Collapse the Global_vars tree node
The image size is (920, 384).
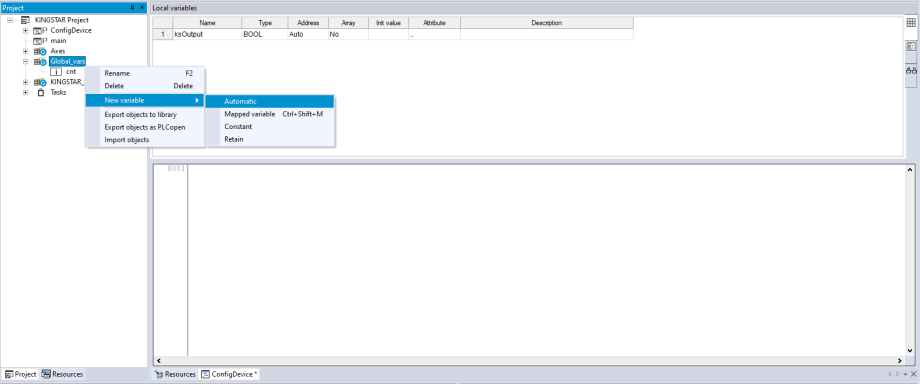(x=25, y=62)
